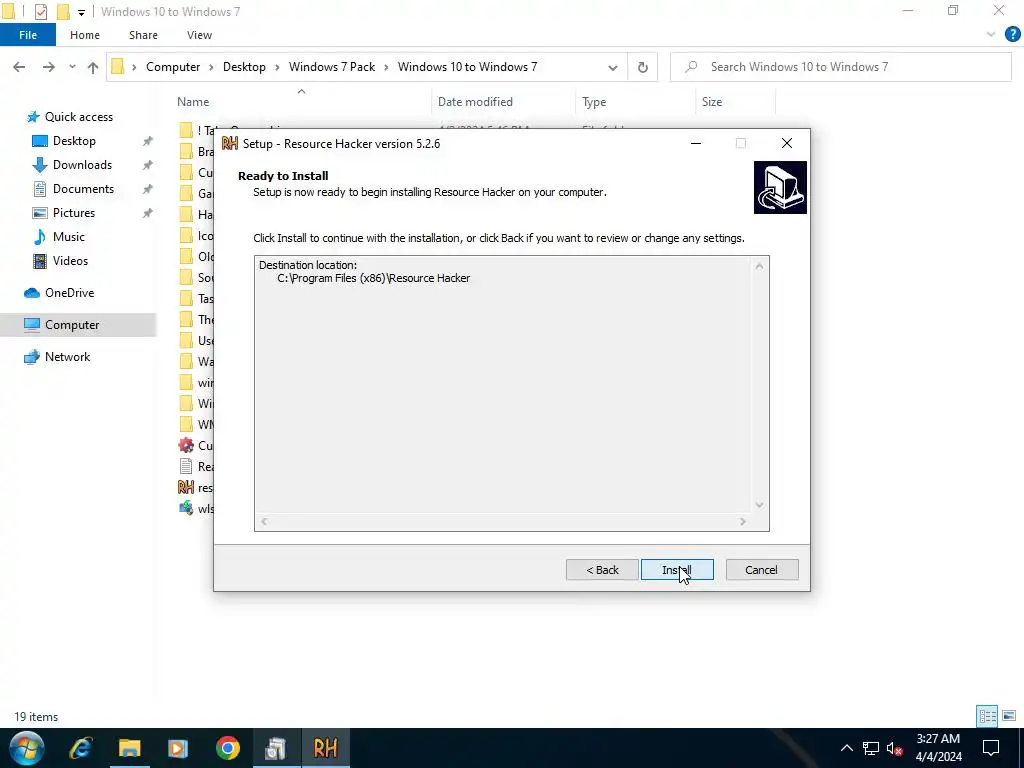Image resolution: width=1024 pixels, height=768 pixels.
Task: Click the muted volume tray icon
Action: pos(894,748)
